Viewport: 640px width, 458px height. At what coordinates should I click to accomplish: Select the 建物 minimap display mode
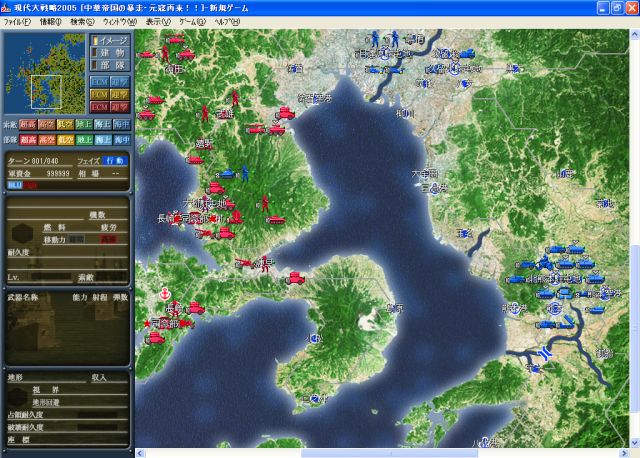pos(110,53)
